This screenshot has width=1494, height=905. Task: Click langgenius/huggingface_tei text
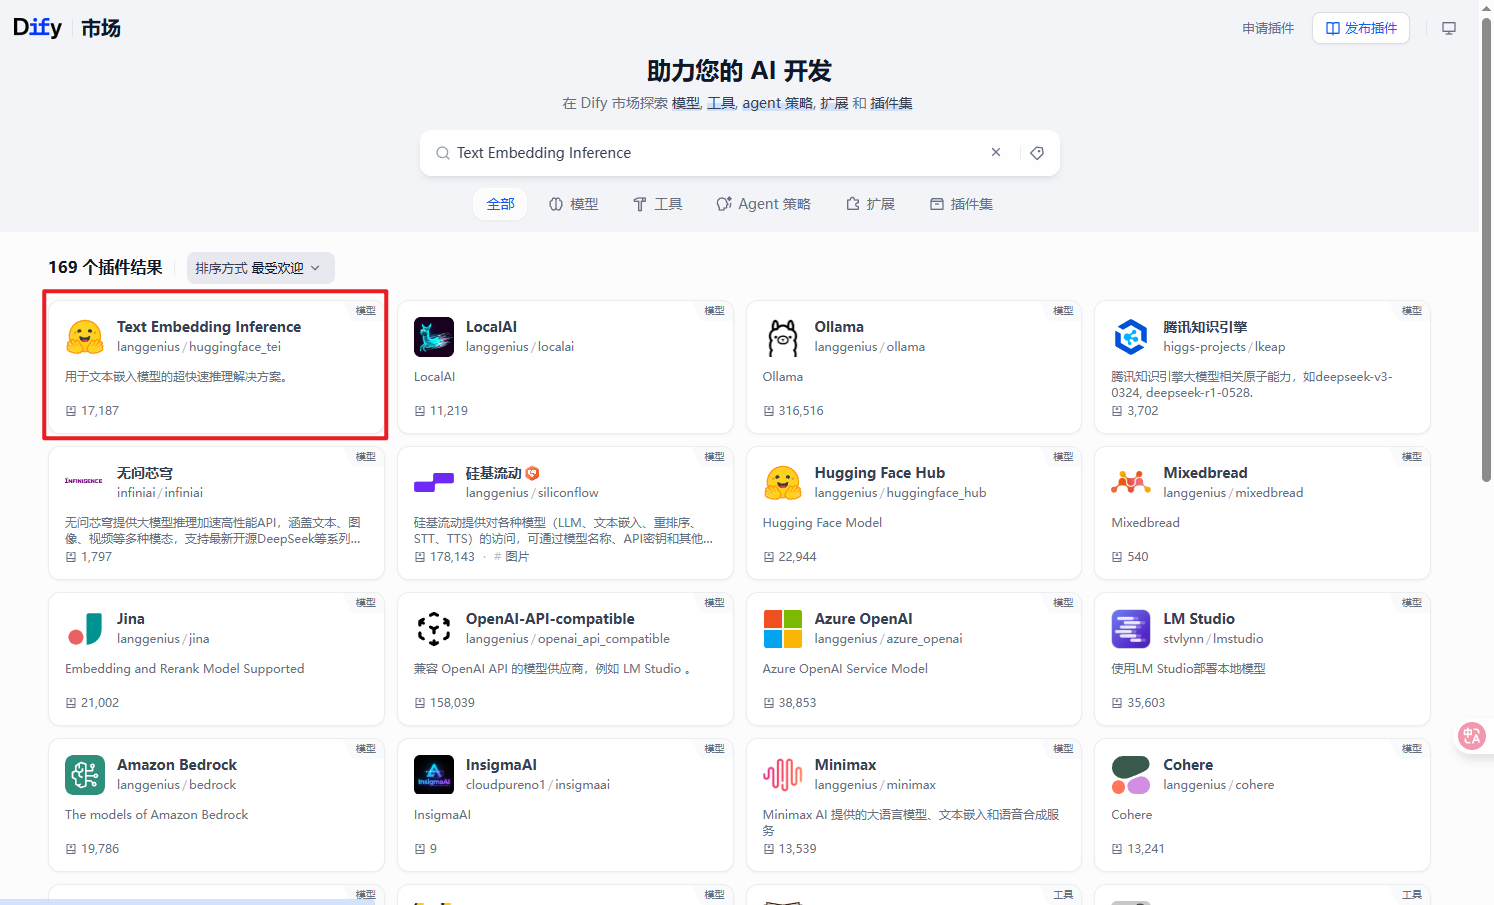pos(199,347)
